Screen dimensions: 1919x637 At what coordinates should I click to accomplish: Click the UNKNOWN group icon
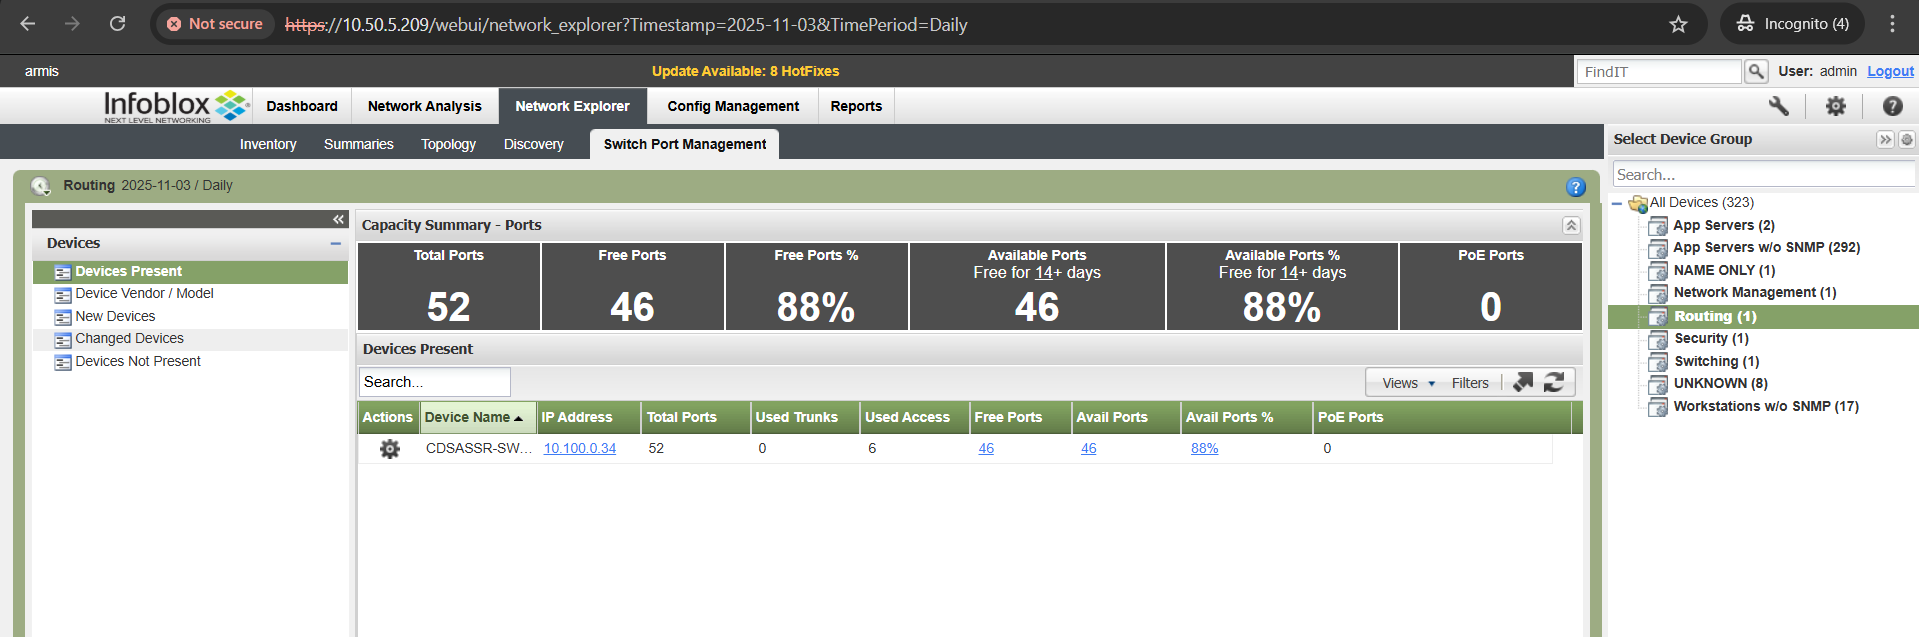coord(1658,384)
